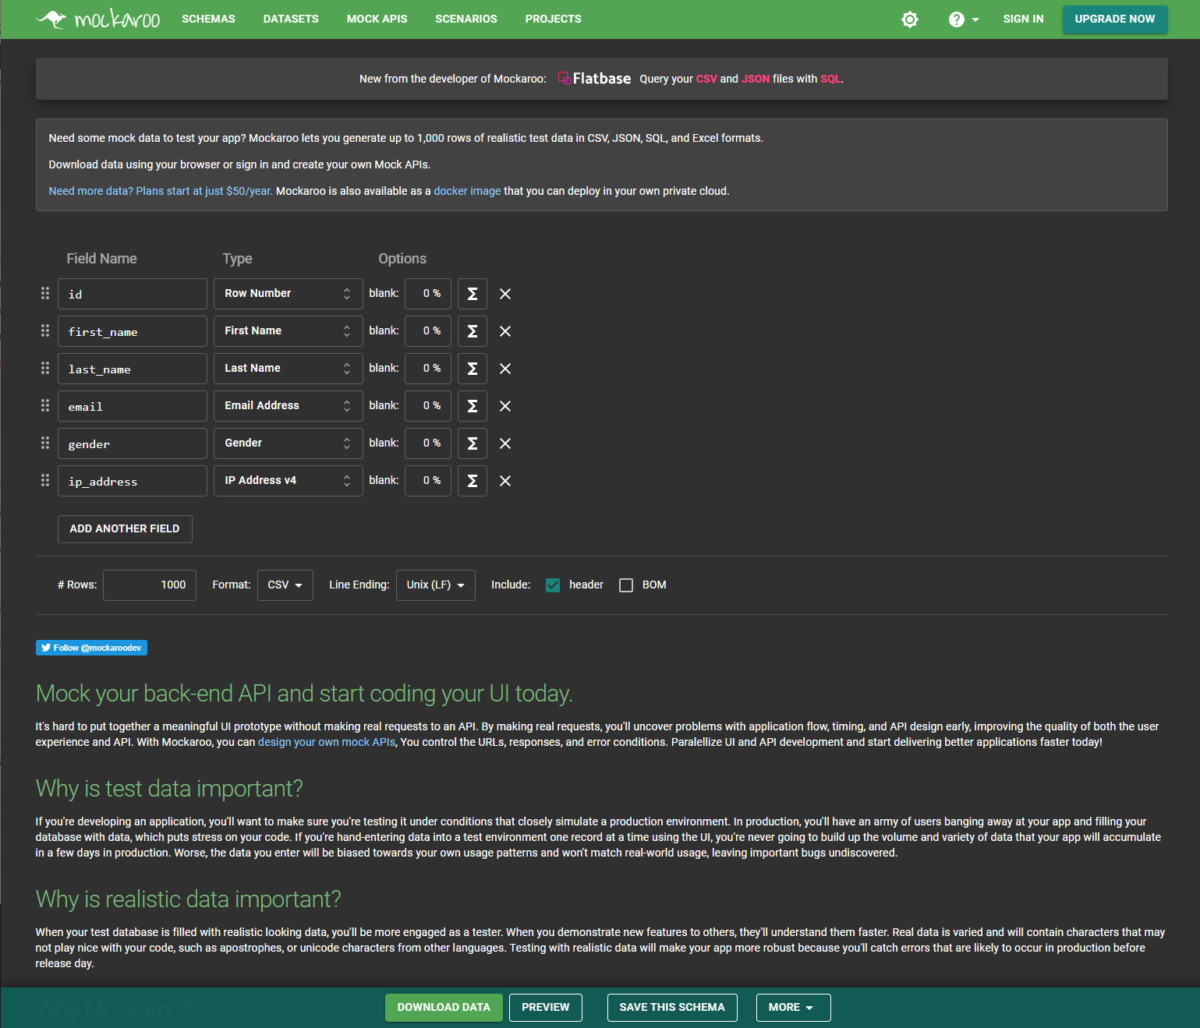Image resolution: width=1200 pixels, height=1028 pixels.
Task: Uncheck the header include option
Action: click(x=553, y=584)
